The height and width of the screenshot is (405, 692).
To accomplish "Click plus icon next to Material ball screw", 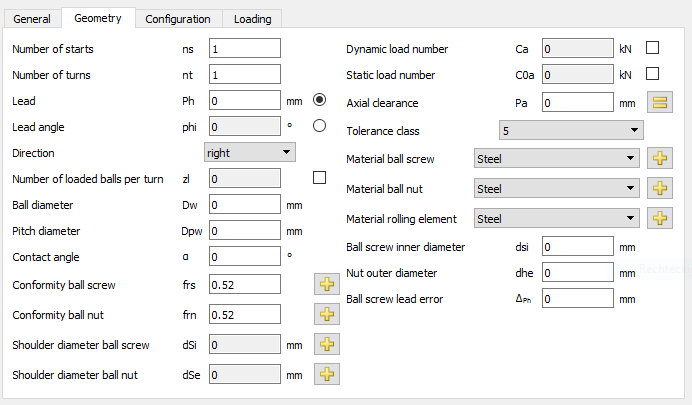I will tap(660, 158).
